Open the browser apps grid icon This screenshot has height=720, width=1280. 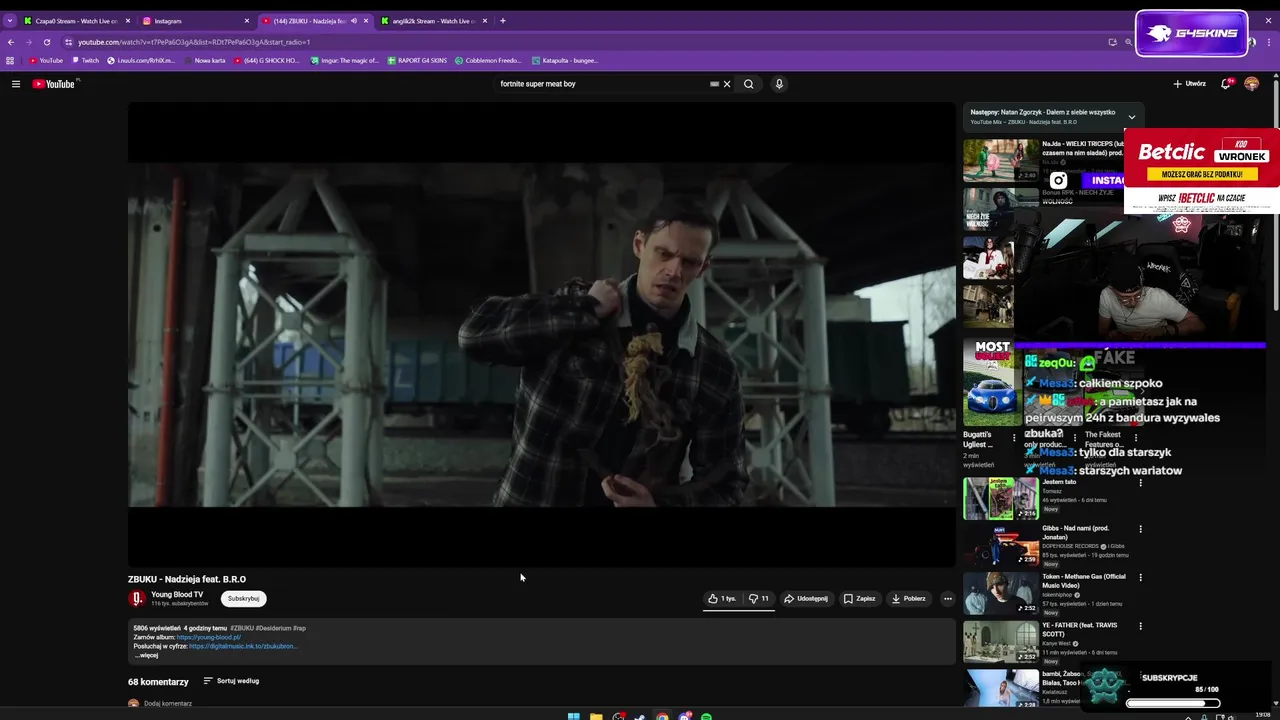(x=10, y=60)
